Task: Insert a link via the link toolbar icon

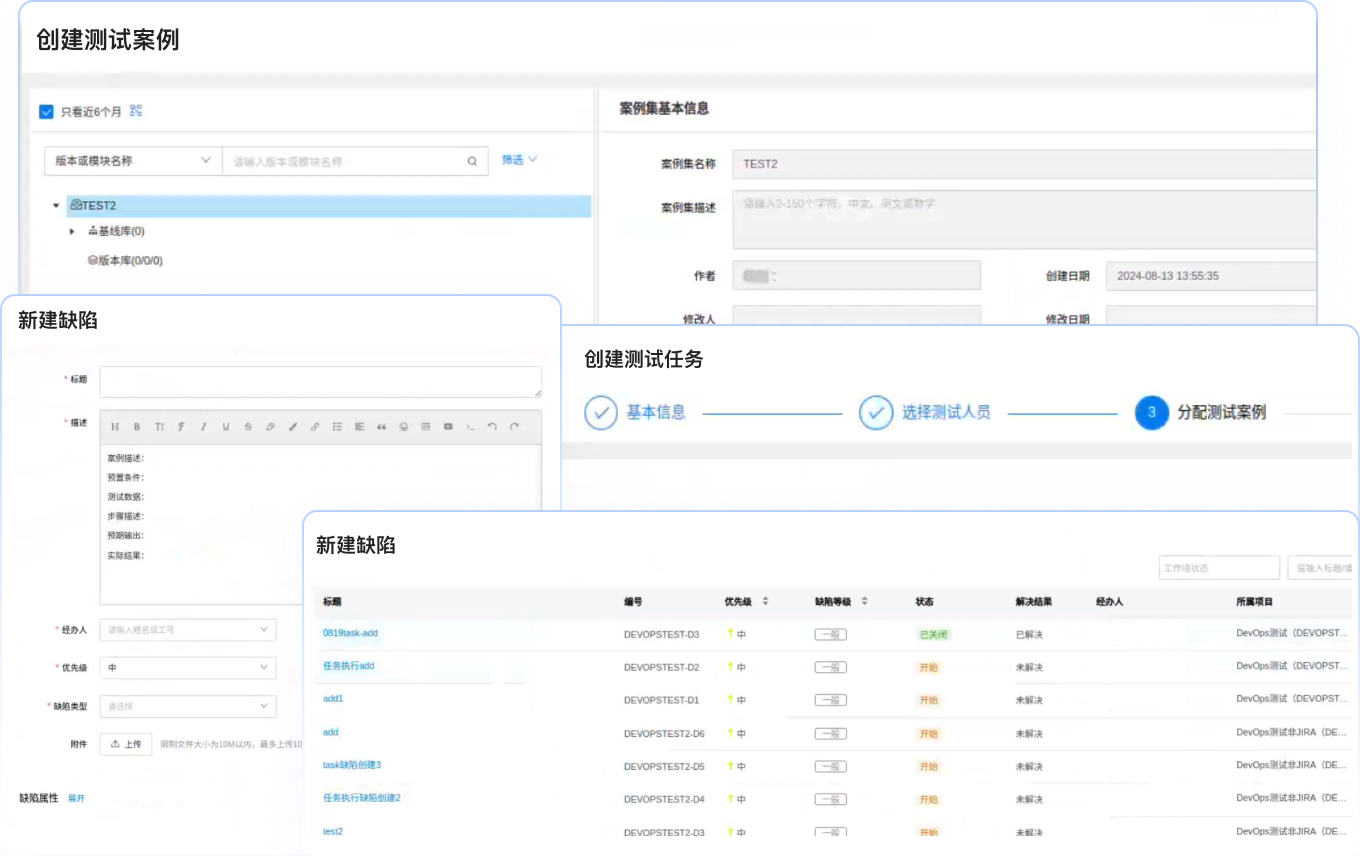Action: pos(315,427)
